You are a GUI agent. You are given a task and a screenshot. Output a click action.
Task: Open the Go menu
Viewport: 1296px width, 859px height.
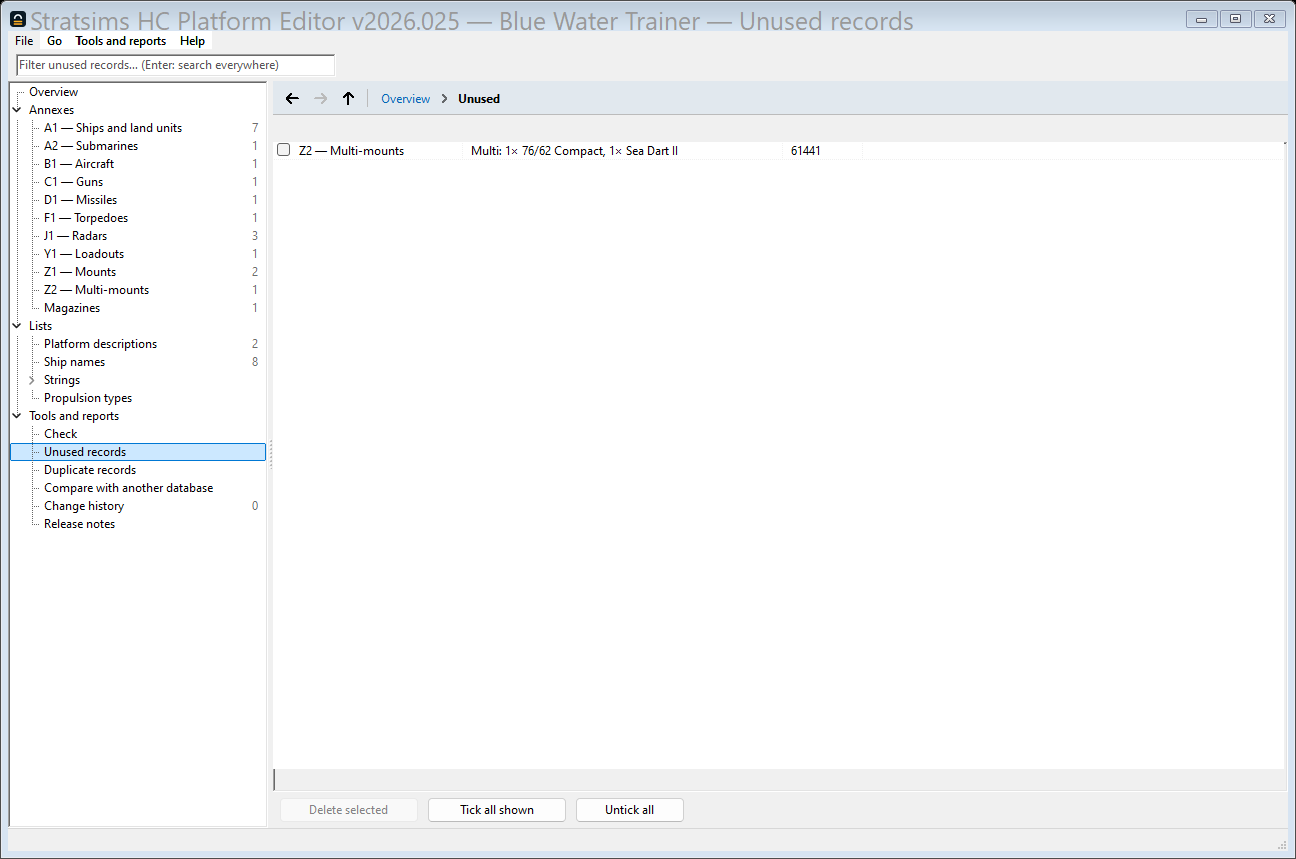click(54, 41)
